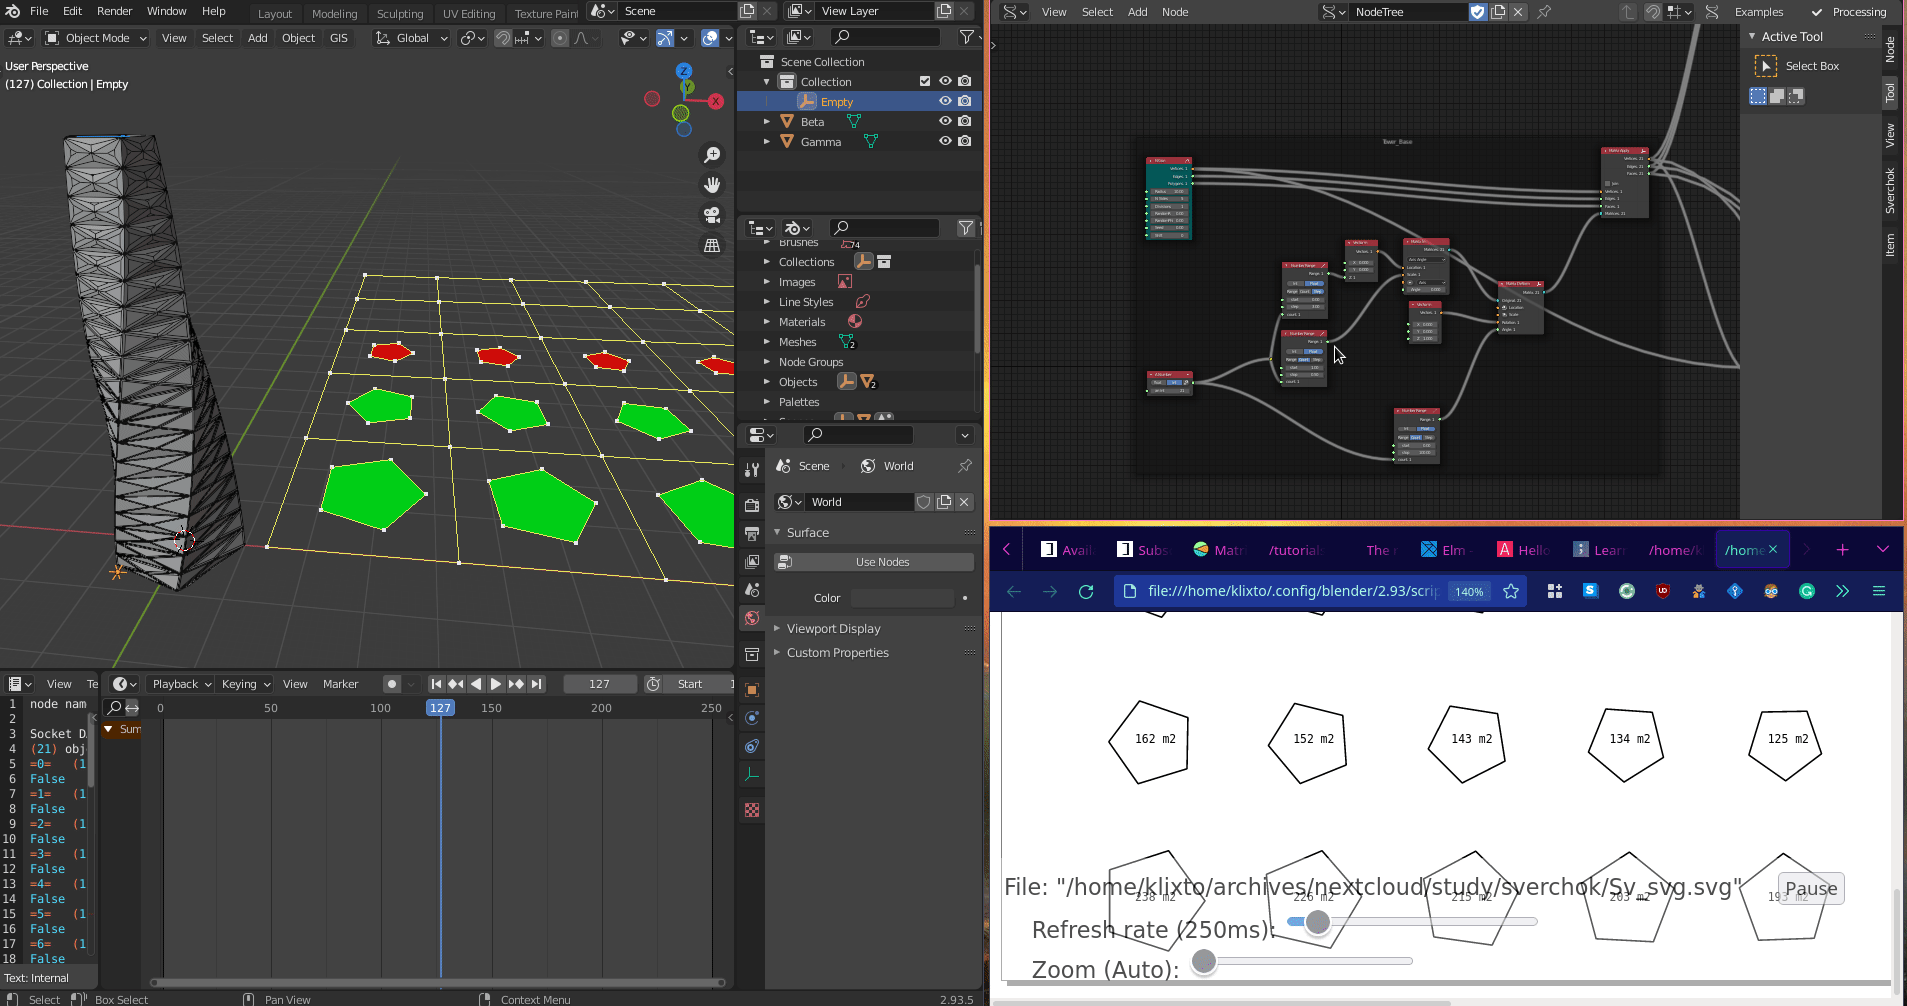The width and height of the screenshot is (1907, 1006).
Task: Open Texture properties checkerboard tab
Action: (x=752, y=810)
